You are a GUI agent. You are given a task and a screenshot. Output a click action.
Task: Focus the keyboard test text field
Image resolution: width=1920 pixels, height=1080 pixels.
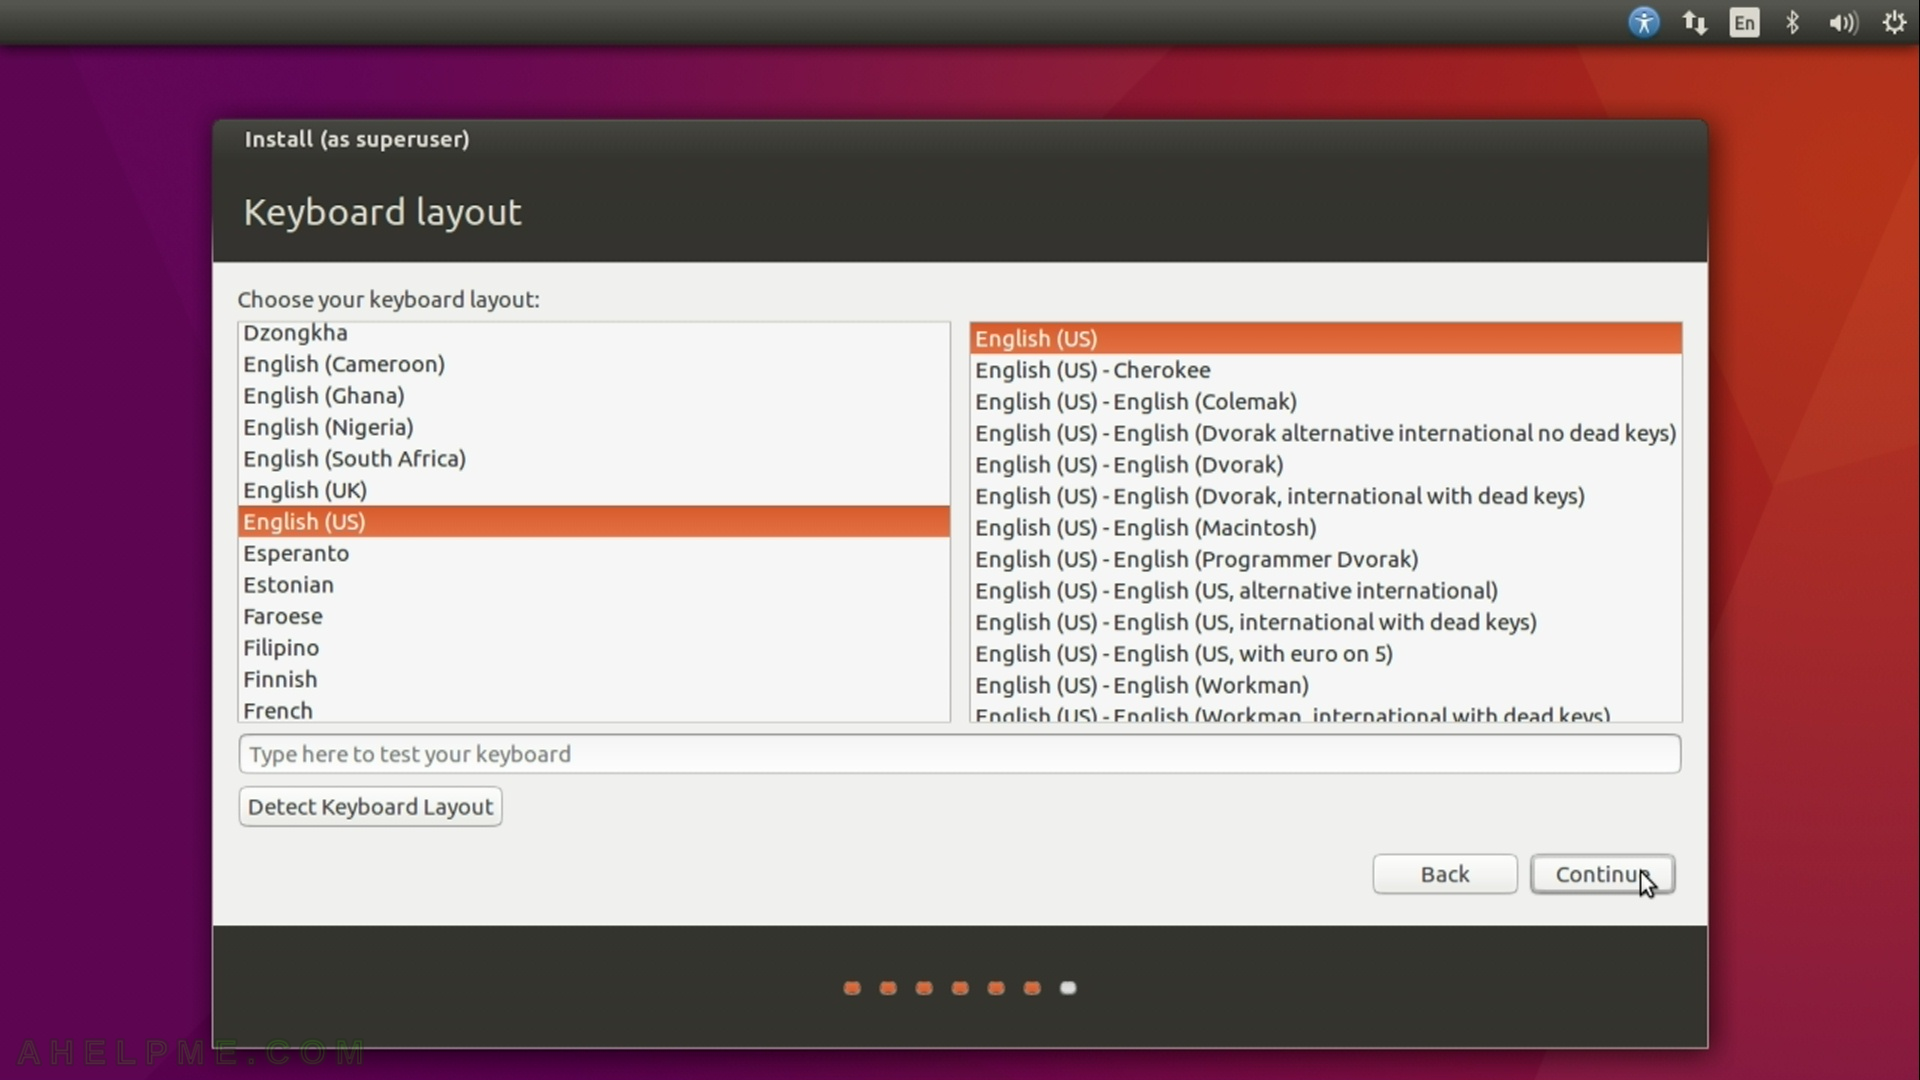pos(960,754)
